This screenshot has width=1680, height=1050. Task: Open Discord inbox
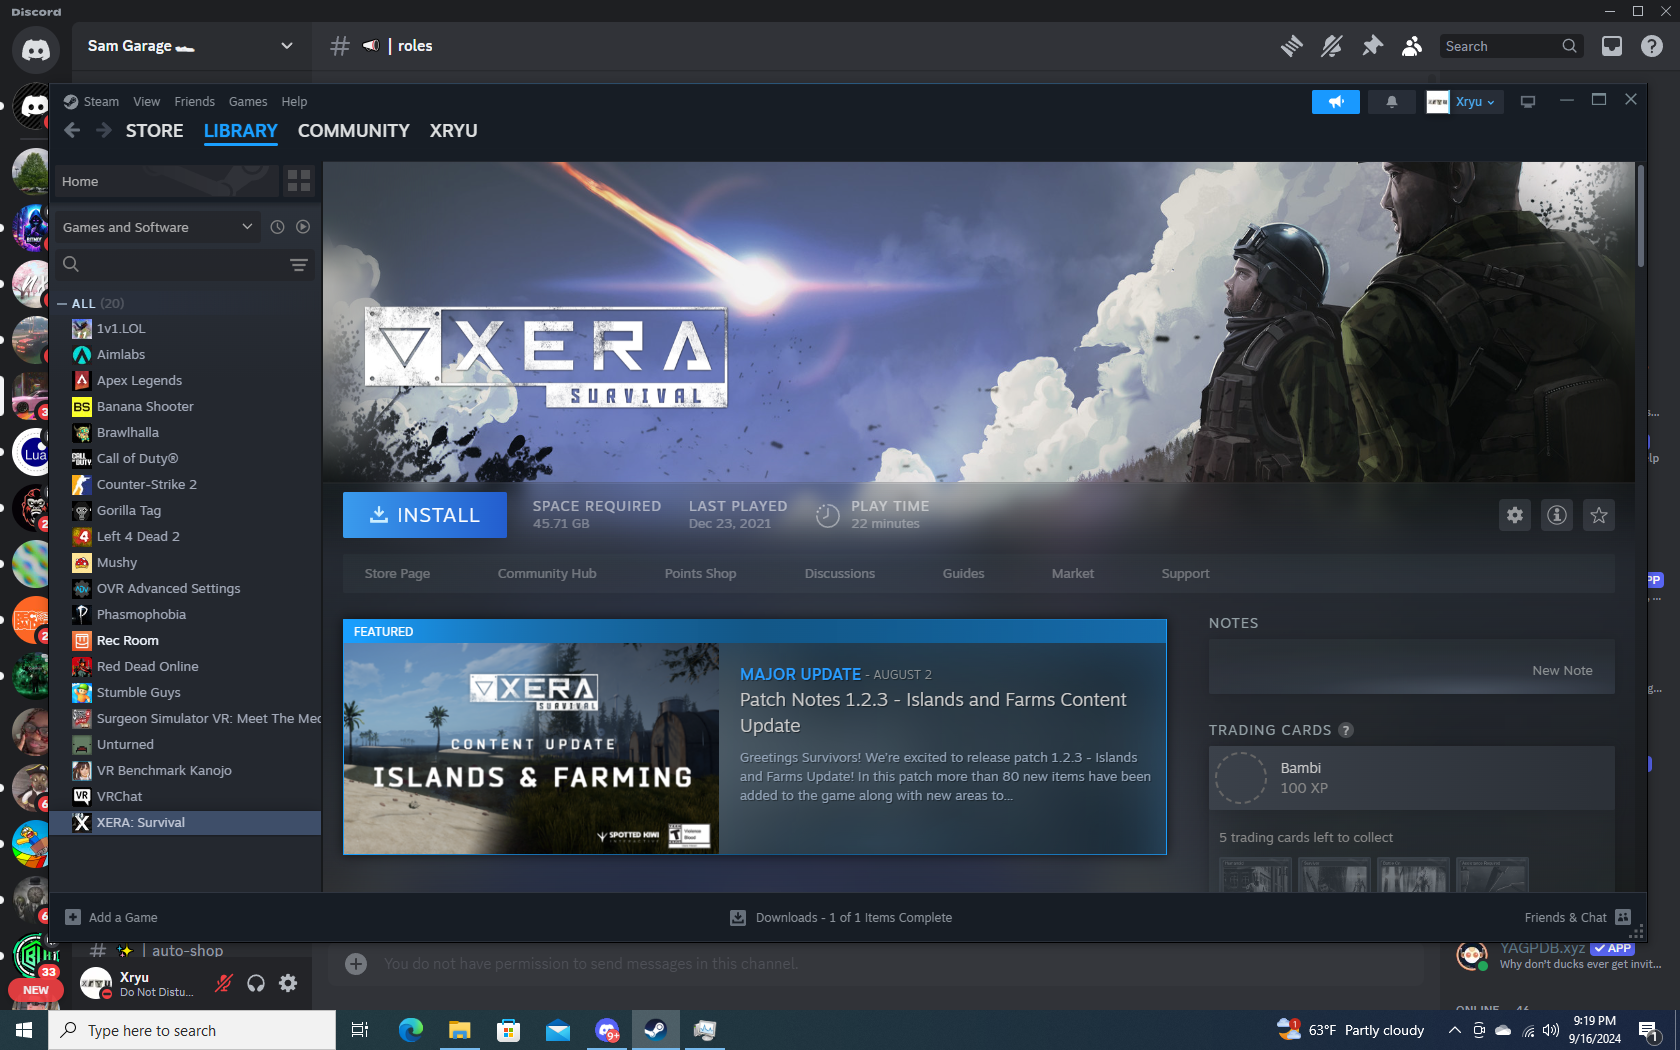click(x=1612, y=46)
